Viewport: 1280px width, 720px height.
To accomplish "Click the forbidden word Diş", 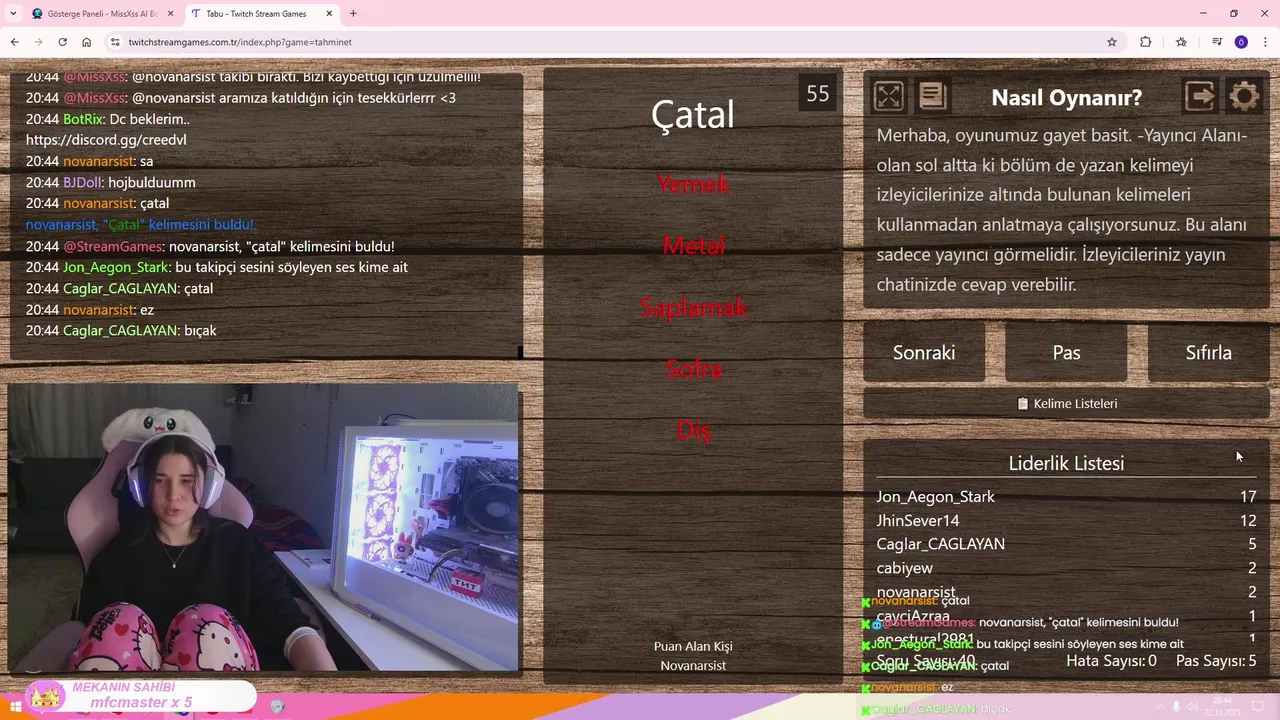I will point(693,431).
